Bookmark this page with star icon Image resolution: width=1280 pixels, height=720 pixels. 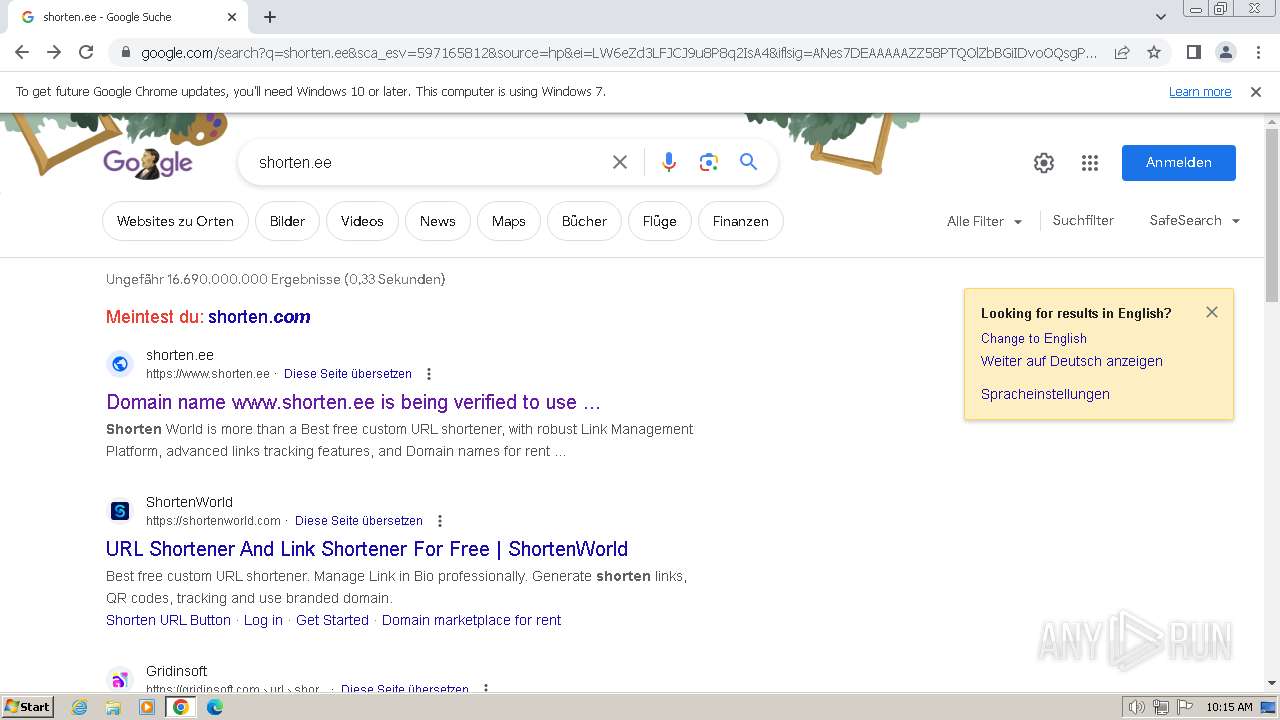(1154, 52)
